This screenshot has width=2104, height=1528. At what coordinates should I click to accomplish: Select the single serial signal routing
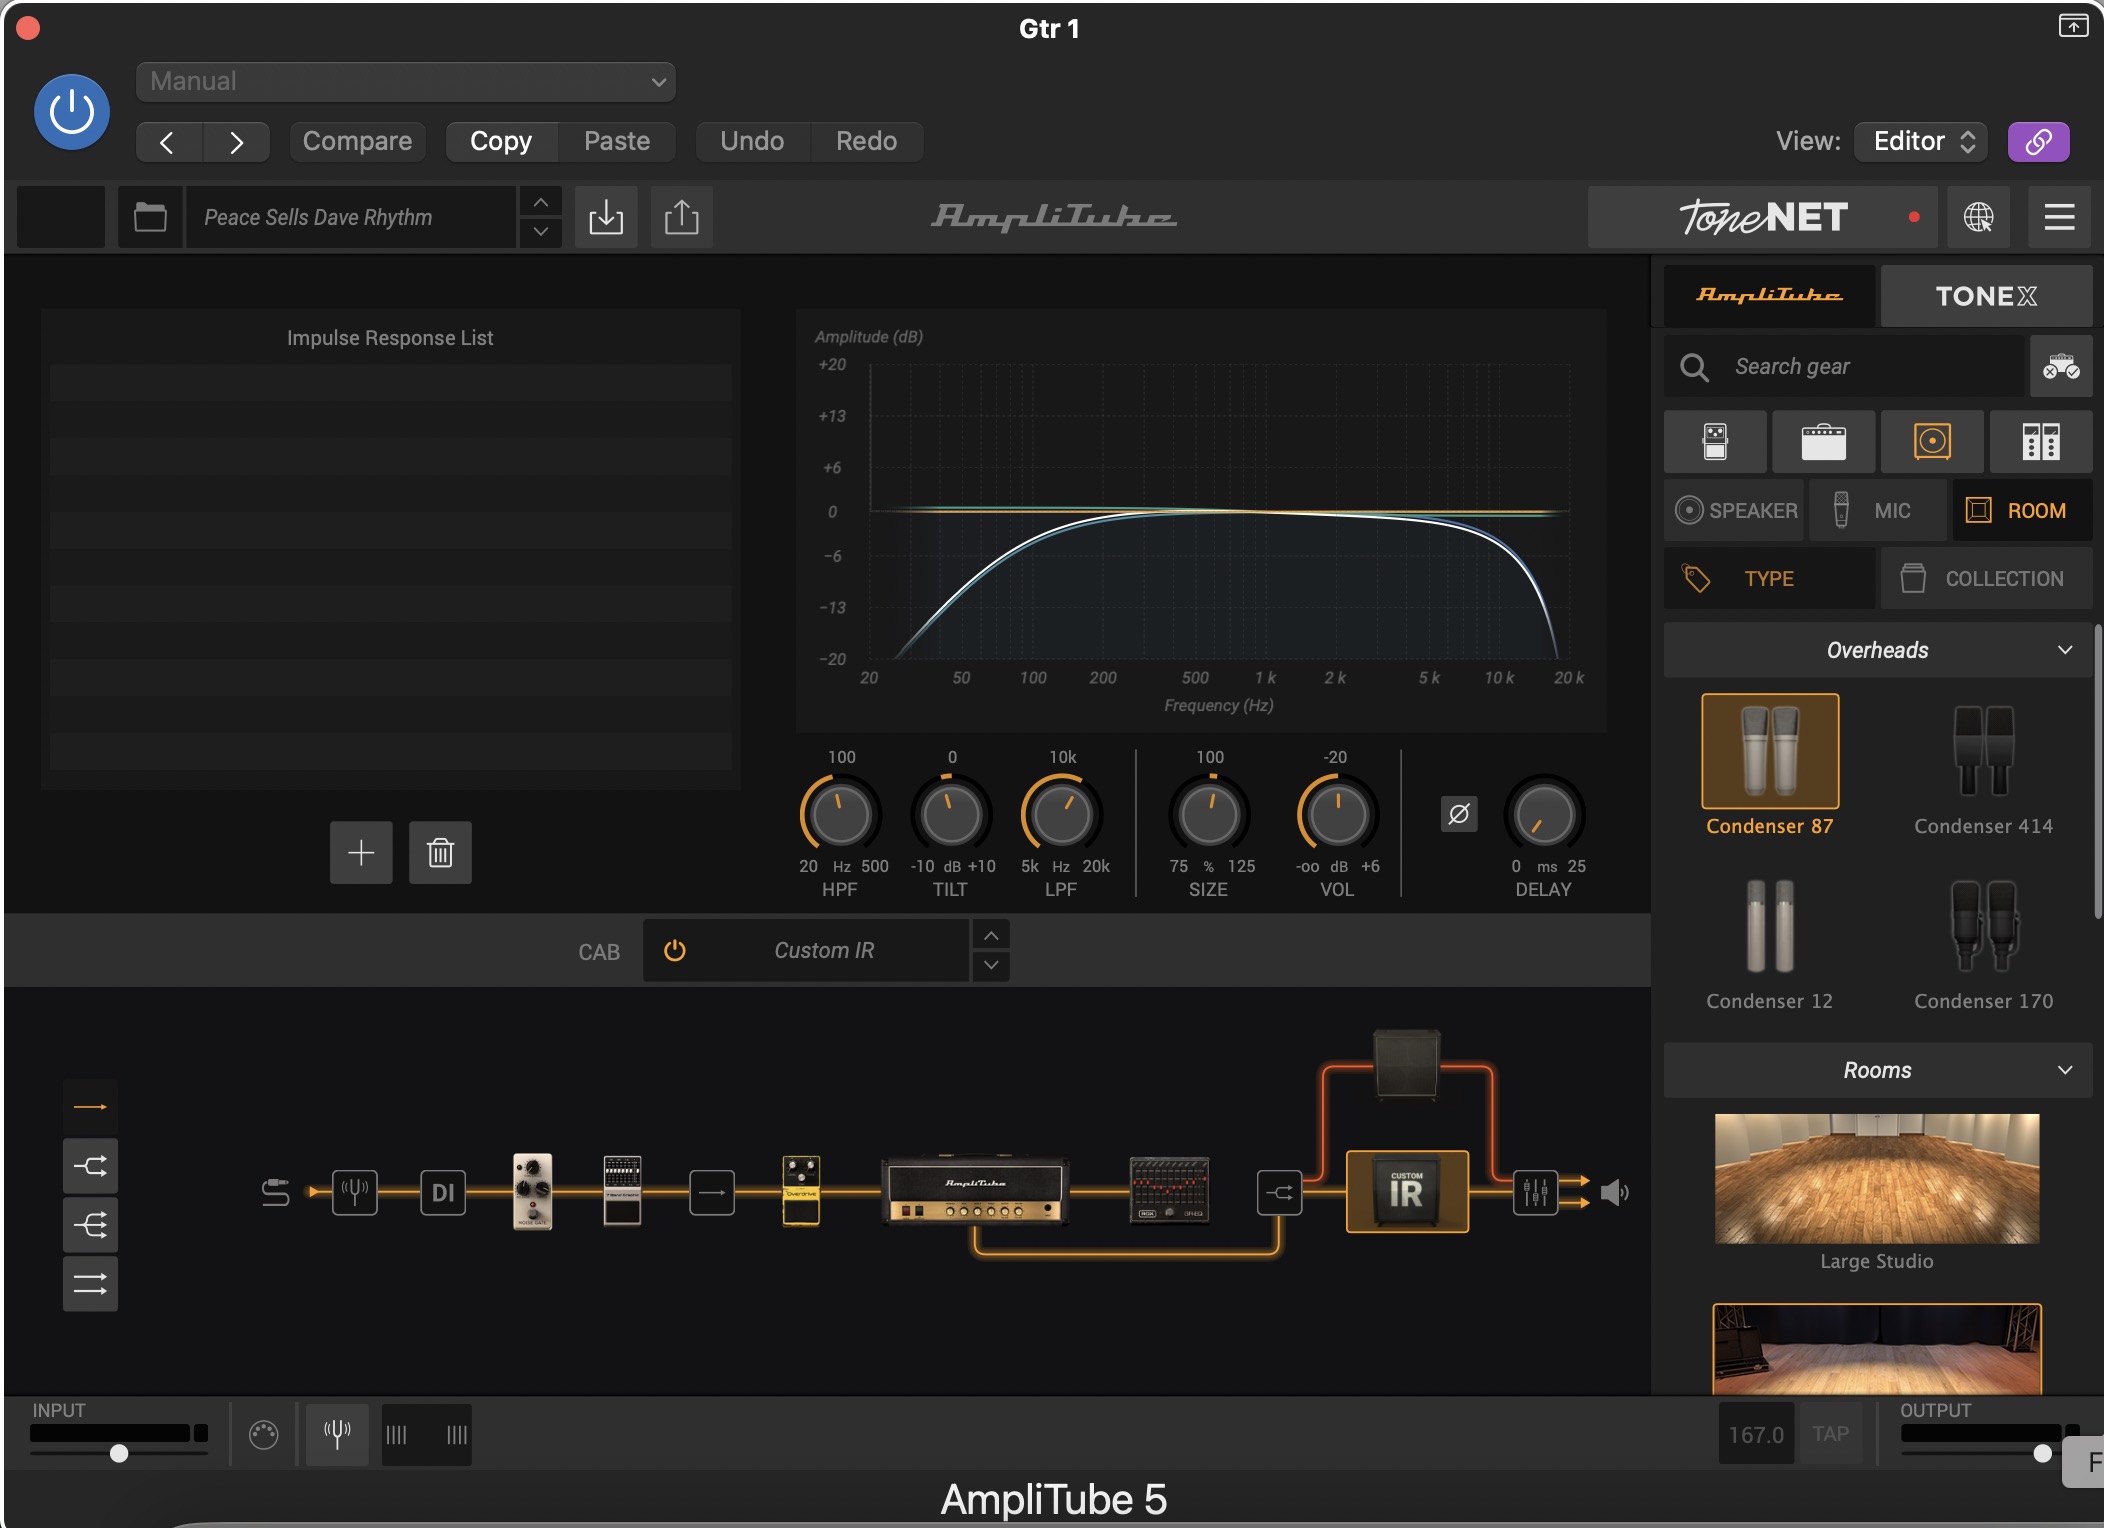tap(90, 1107)
